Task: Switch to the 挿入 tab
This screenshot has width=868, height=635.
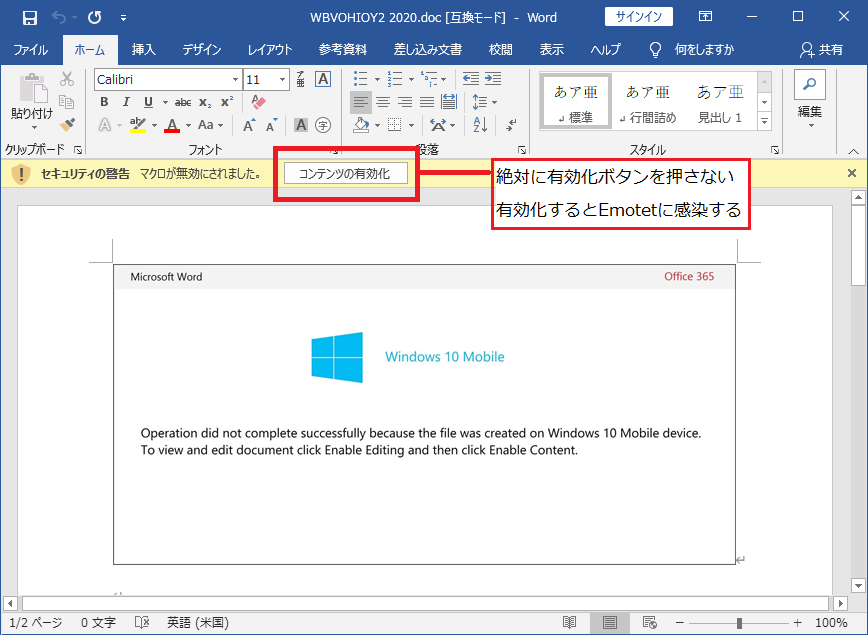Action: (x=143, y=50)
